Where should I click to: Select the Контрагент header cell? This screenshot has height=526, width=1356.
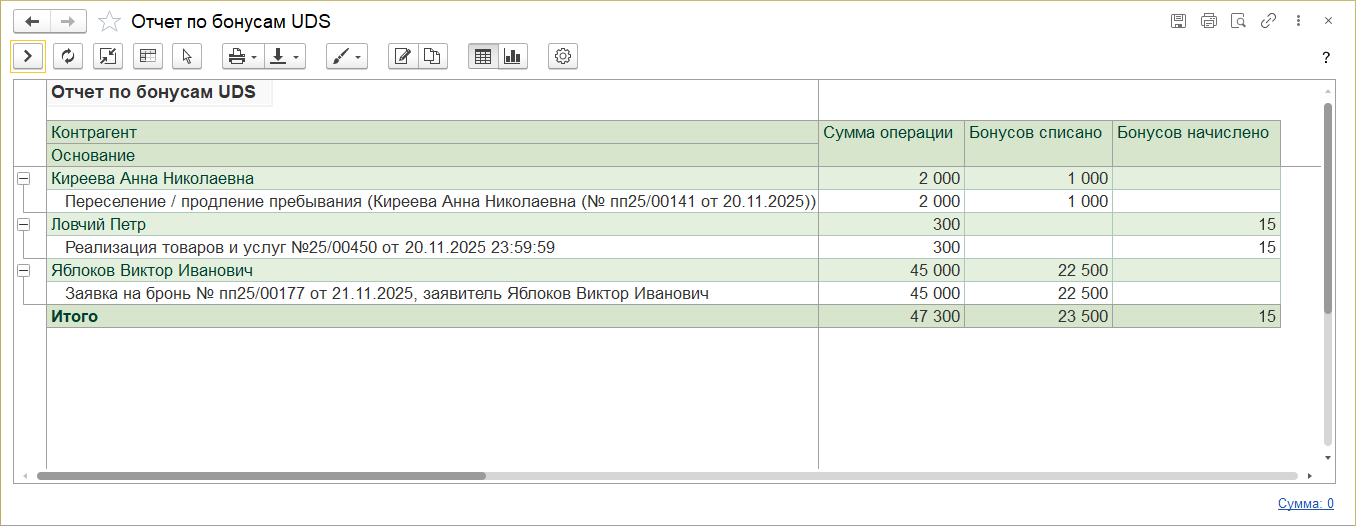(x=432, y=132)
